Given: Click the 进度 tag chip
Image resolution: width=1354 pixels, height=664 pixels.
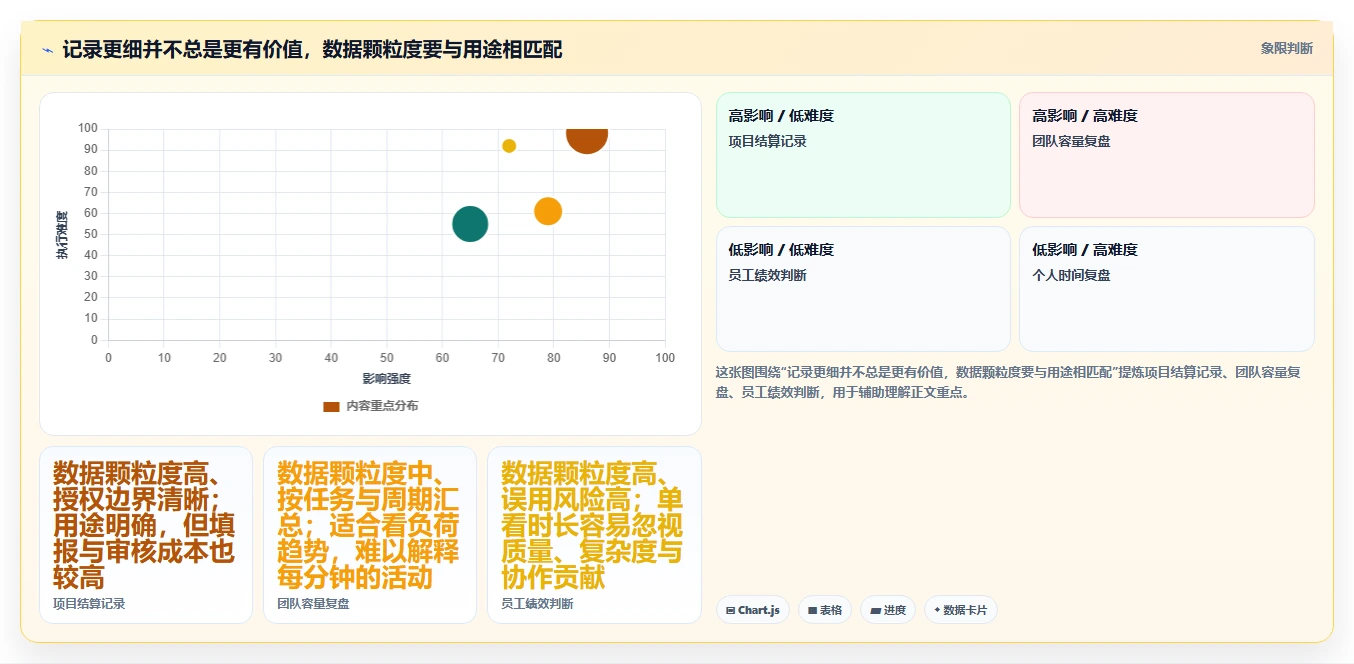Looking at the screenshot, I should [x=888, y=610].
